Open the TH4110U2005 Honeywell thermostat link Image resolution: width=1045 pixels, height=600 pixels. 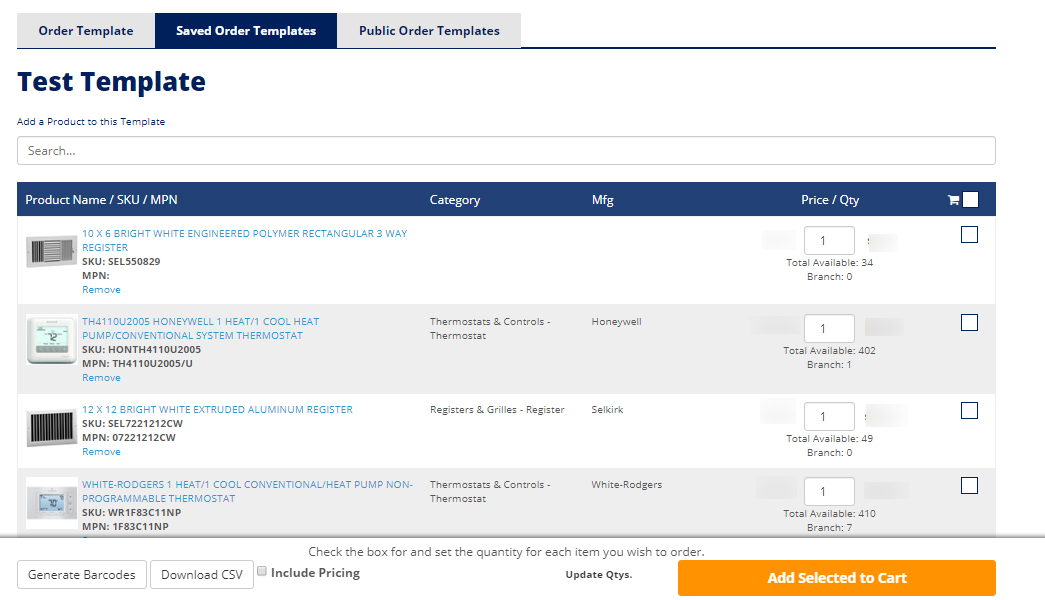click(201, 328)
